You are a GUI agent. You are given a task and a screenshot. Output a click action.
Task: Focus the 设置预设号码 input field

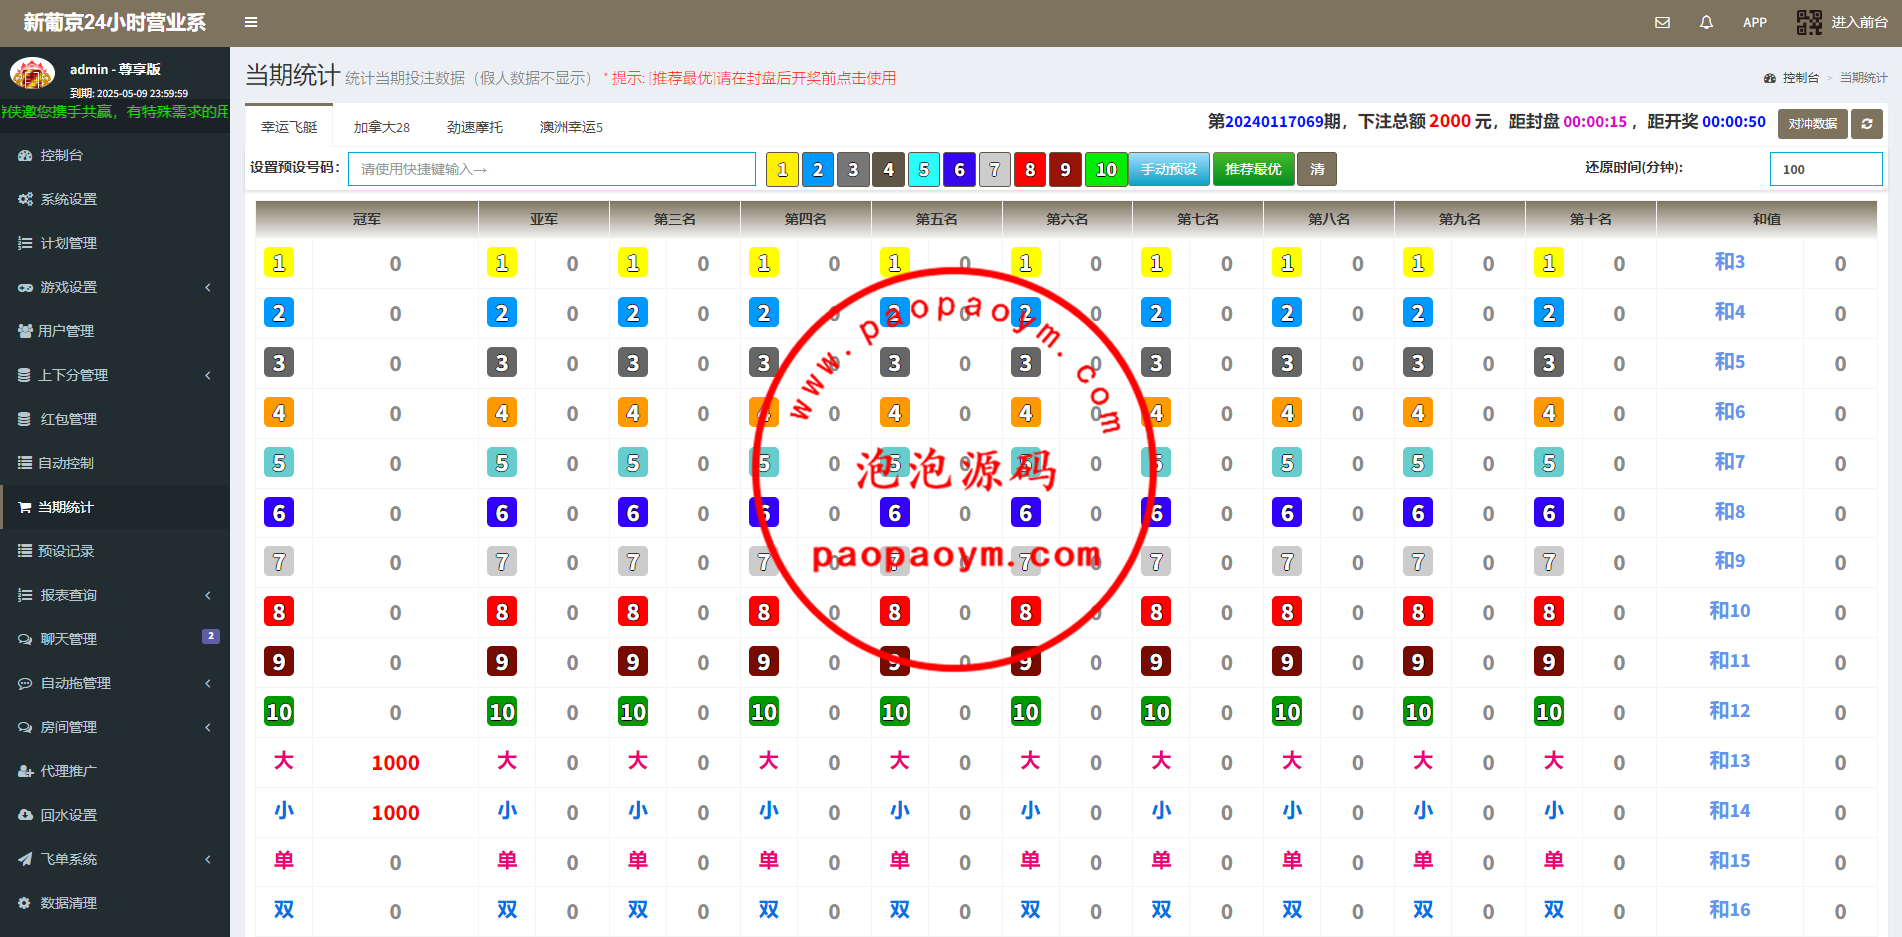tap(551, 169)
